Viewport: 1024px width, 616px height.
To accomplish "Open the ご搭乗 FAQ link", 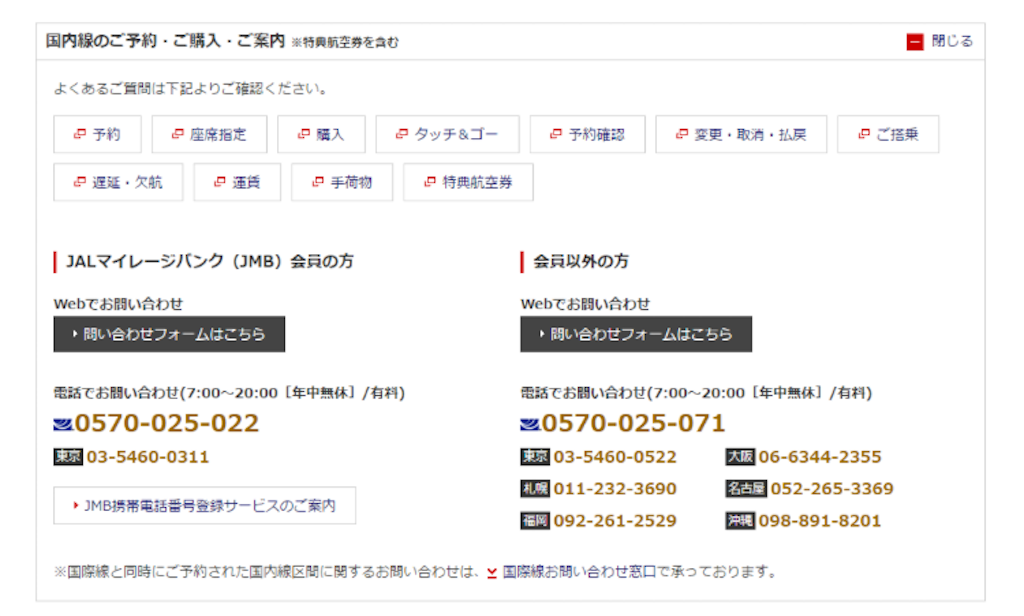I will [888, 135].
